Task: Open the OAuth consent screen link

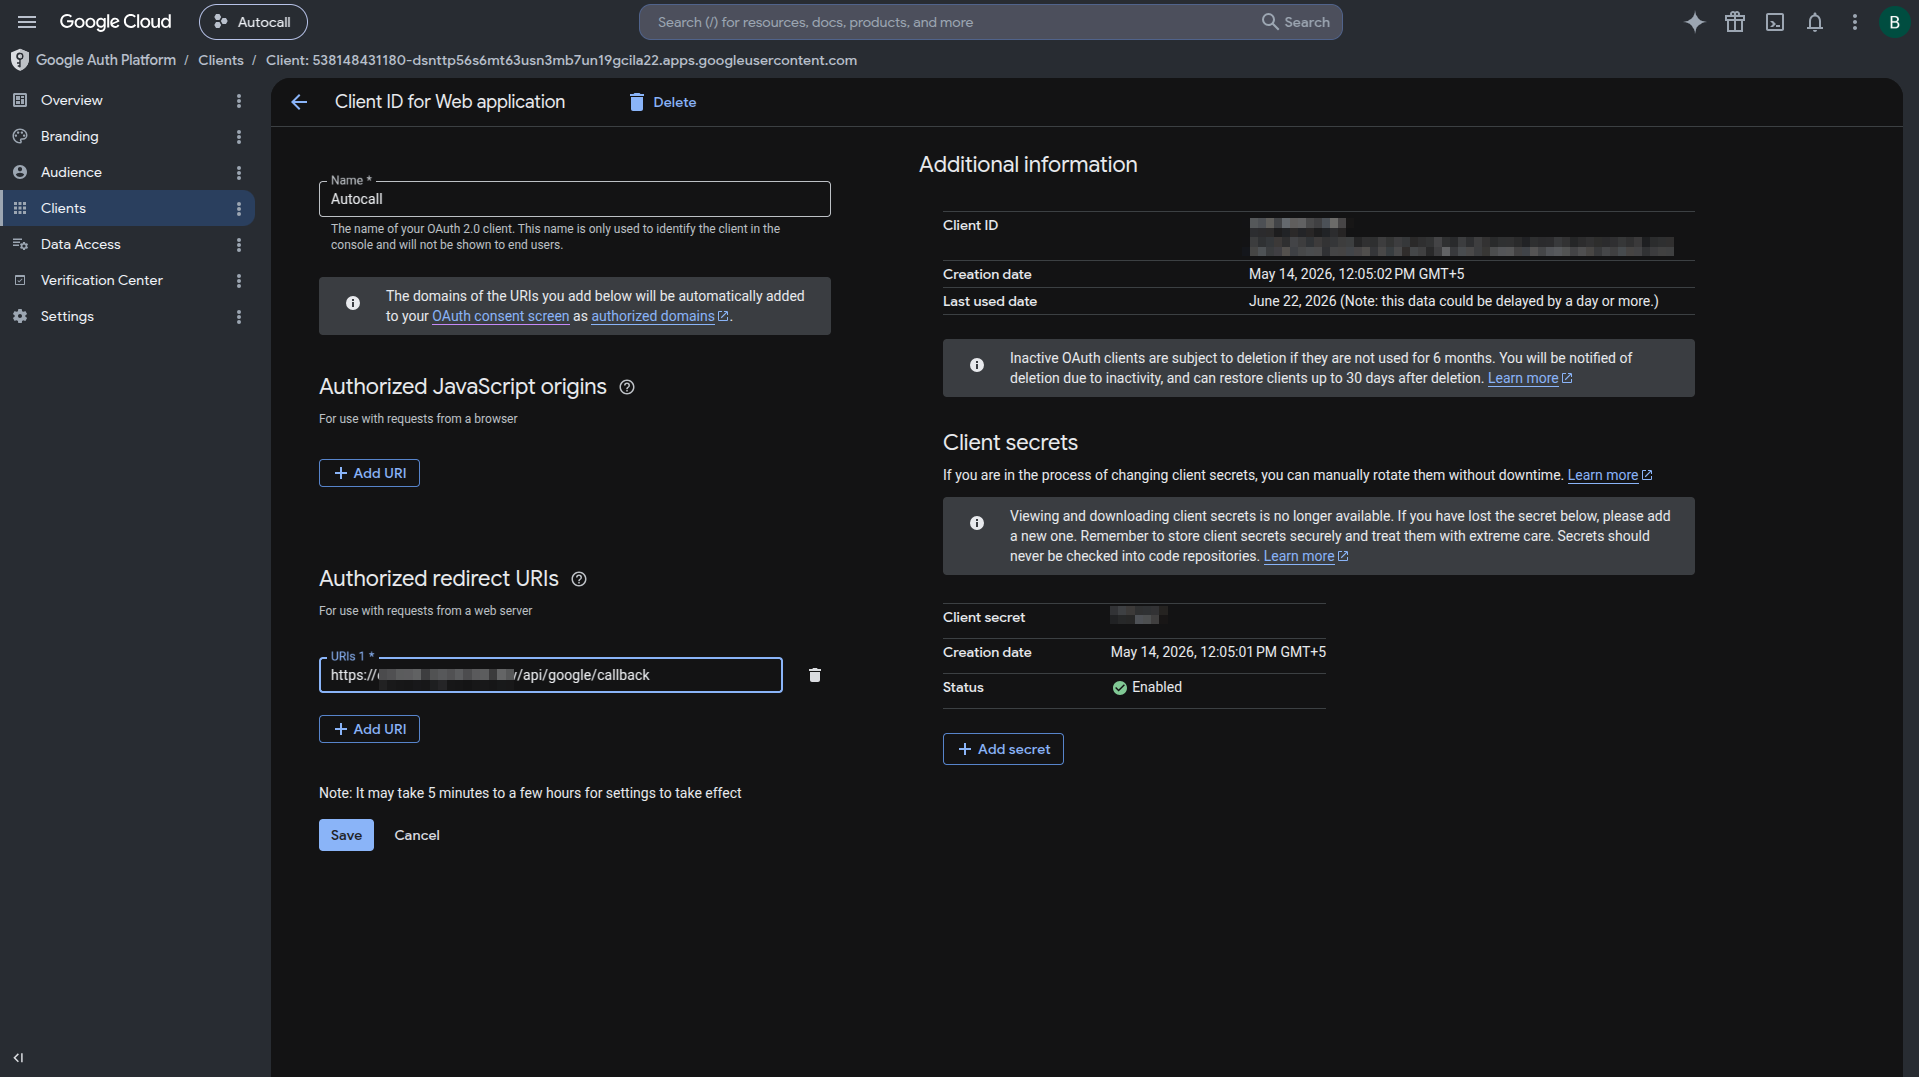Action: 500,316
